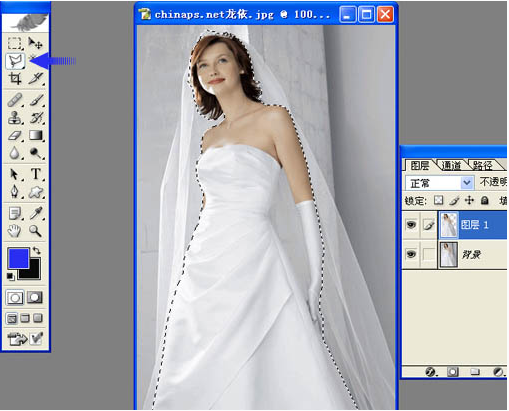
Task: Open the blue foreground color swatch
Action: (18, 258)
